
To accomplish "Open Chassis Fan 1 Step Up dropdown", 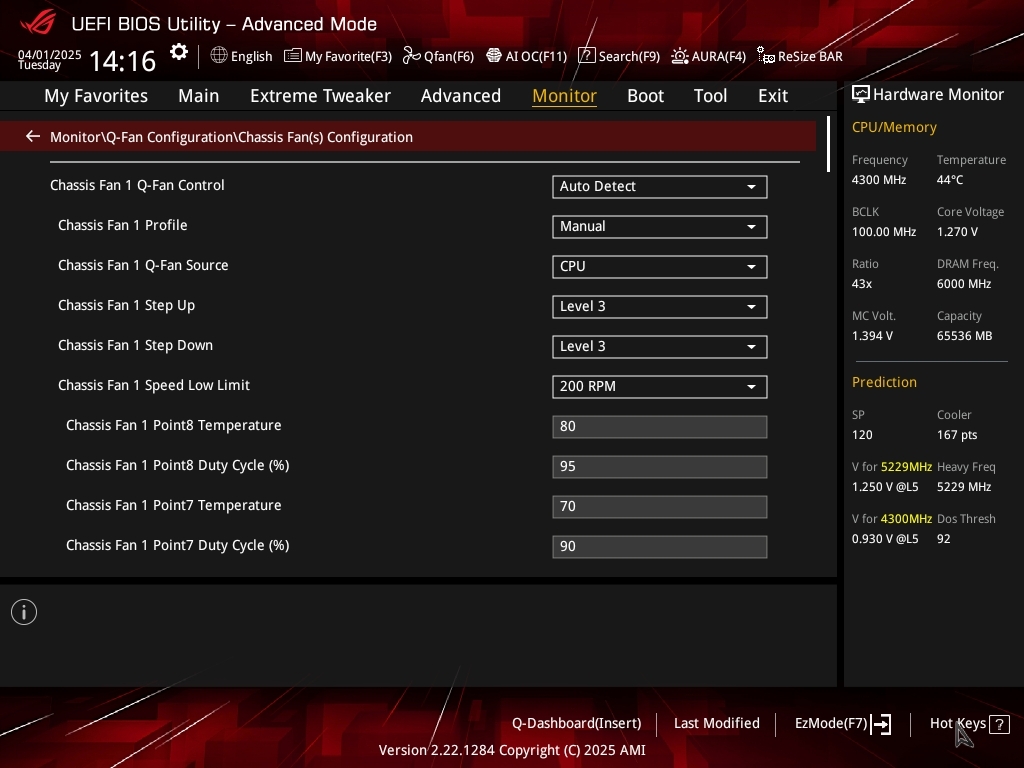I will pyautogui.click(x=660, y=306).
